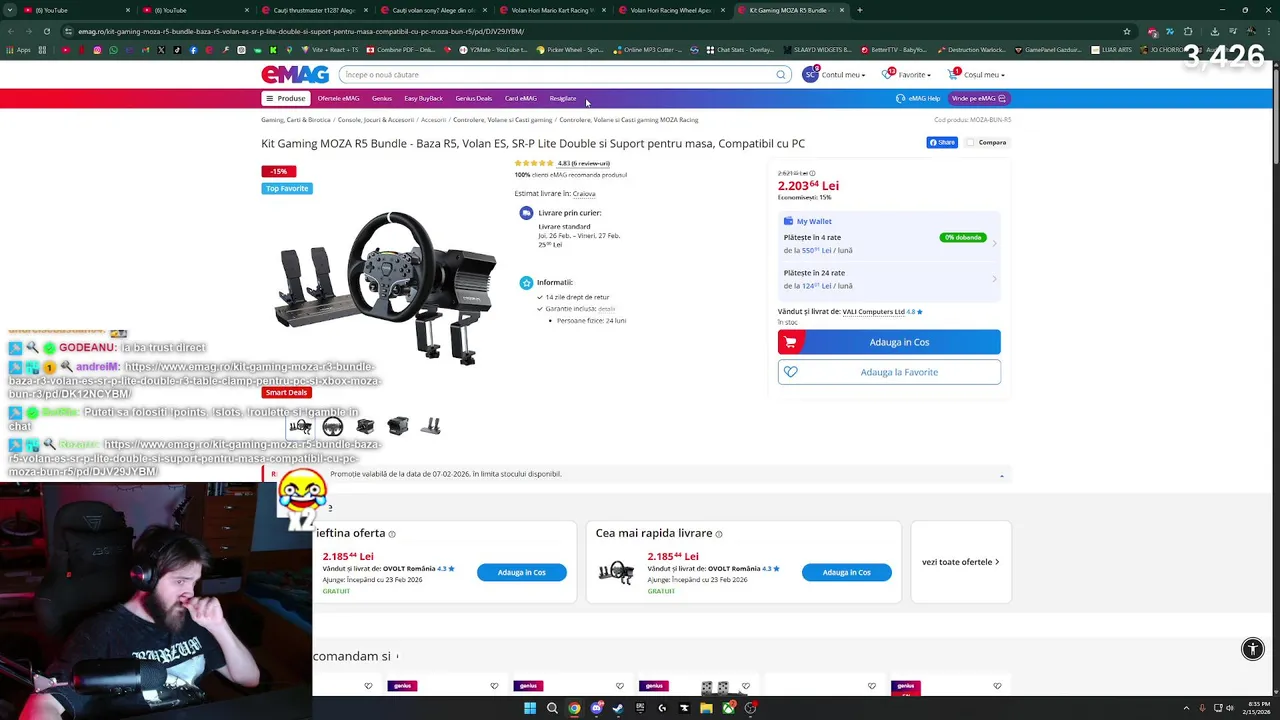Open Genius menu item

click(x=382, y=98)
